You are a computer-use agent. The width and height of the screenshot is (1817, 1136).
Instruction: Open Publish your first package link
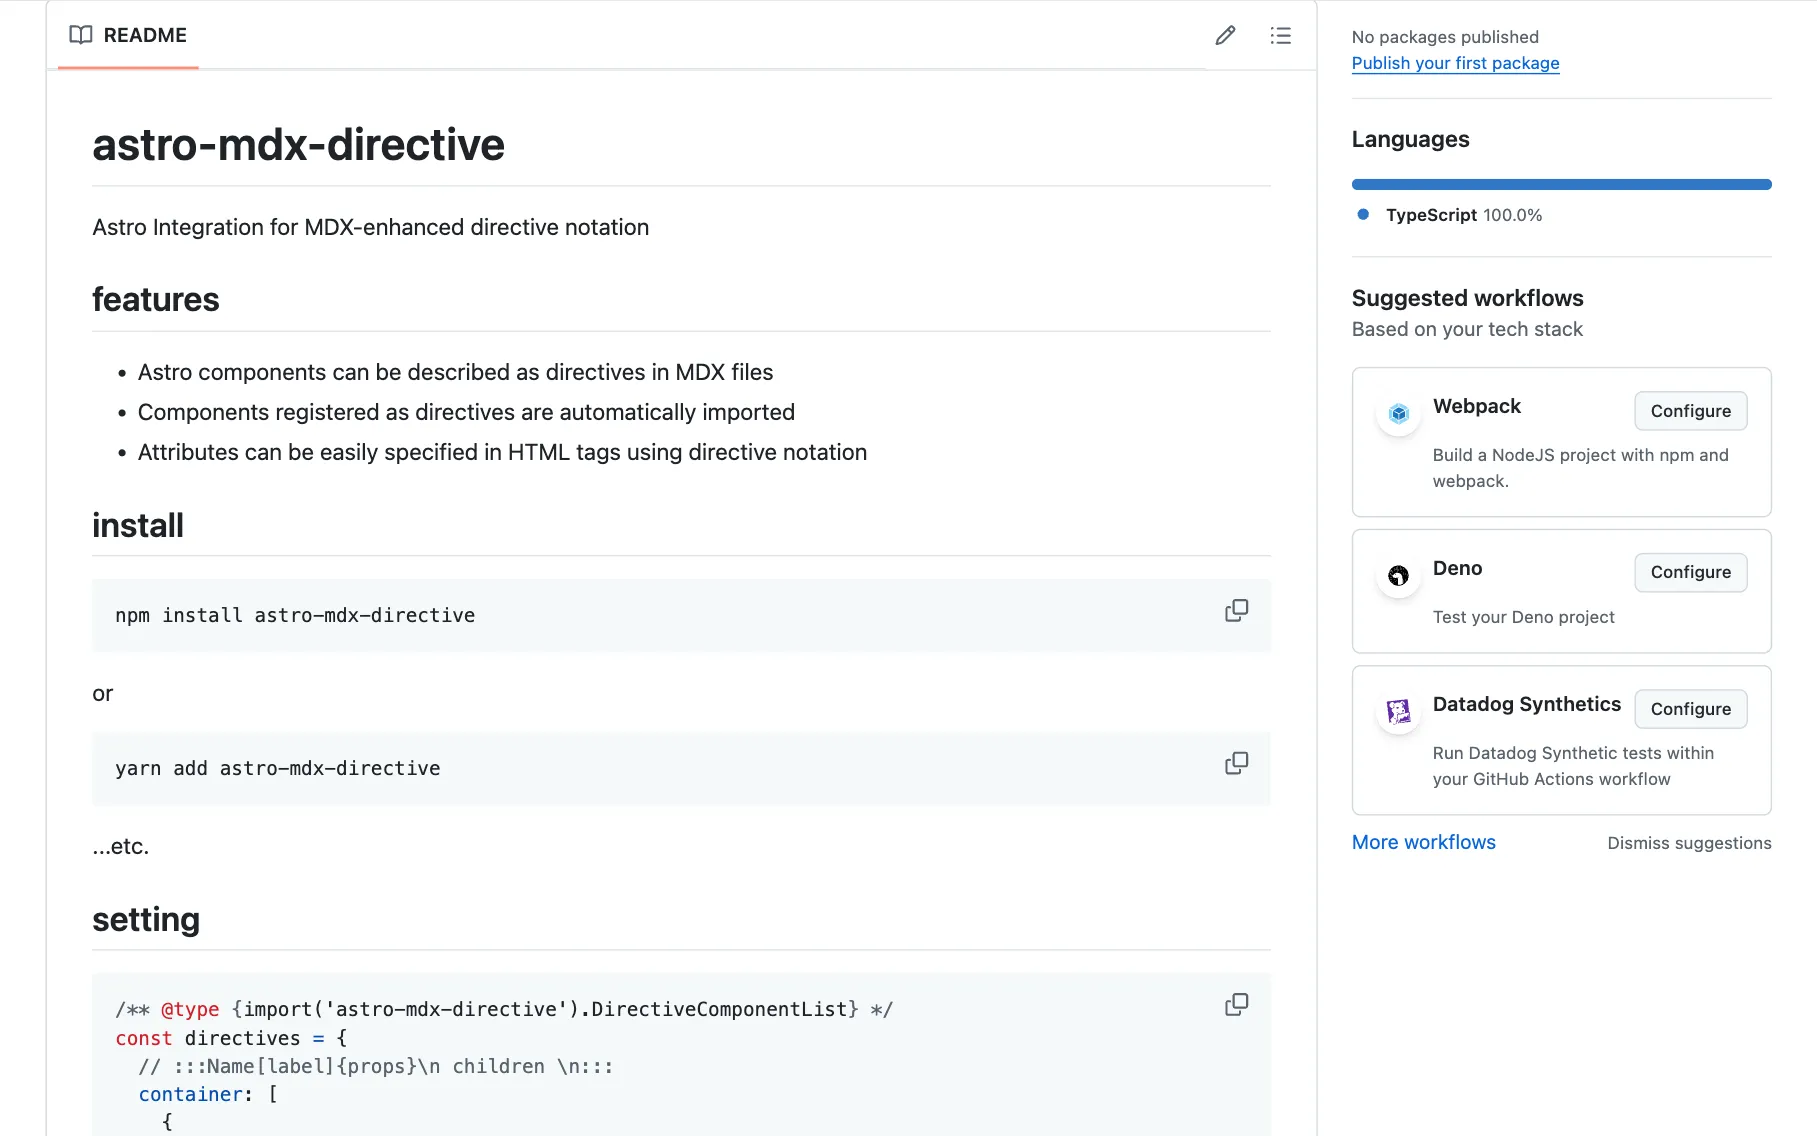1455,63
